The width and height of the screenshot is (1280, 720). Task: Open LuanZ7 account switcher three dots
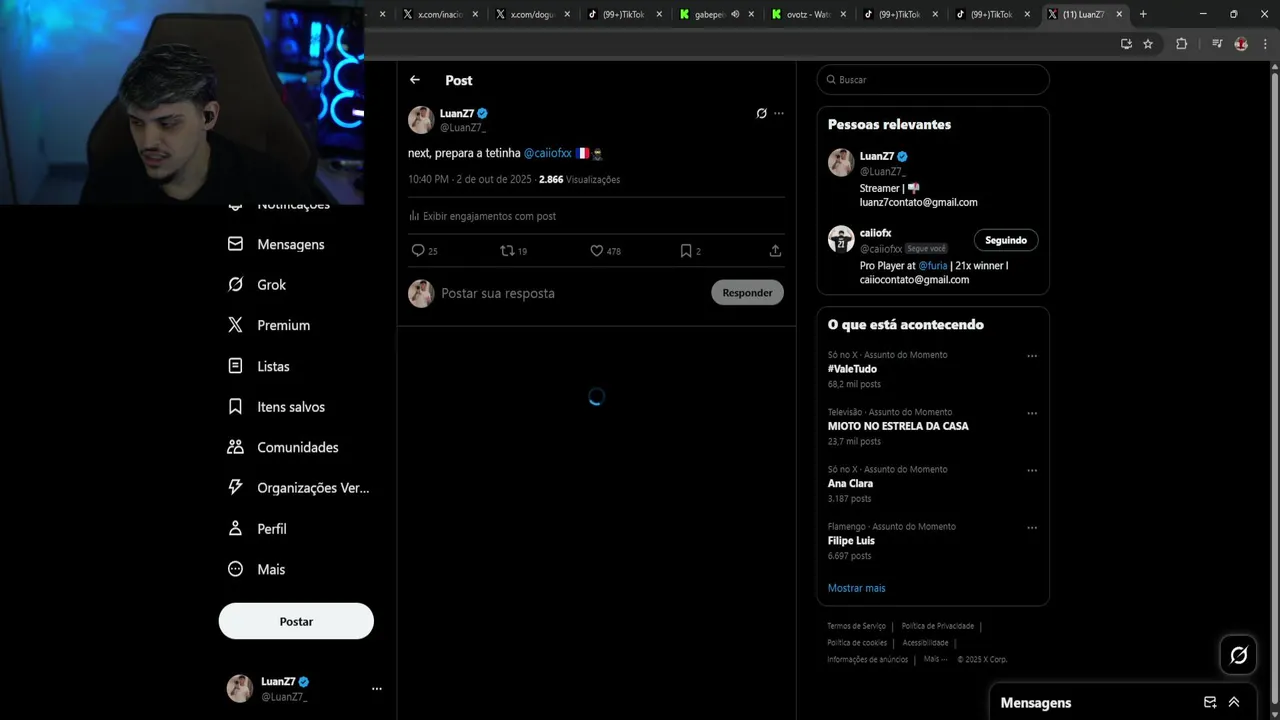(x=377, y=689)
